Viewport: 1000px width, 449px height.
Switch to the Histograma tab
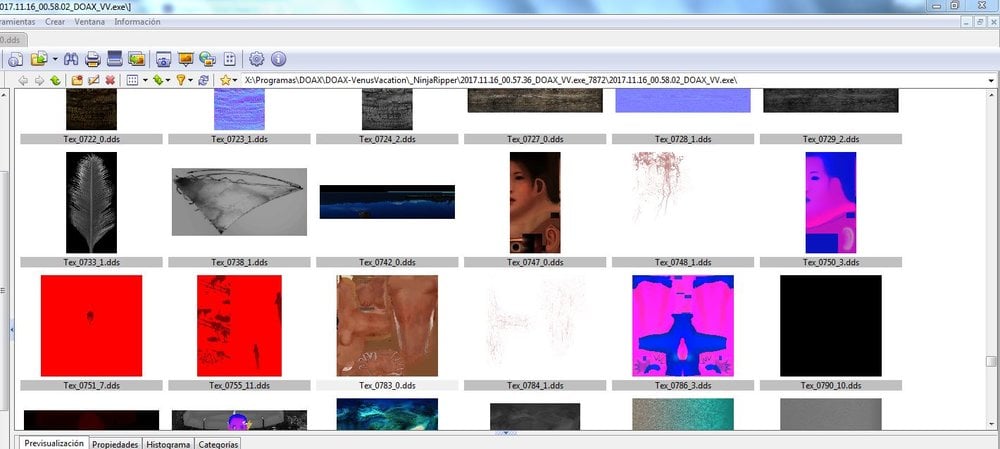coord(168,445)
